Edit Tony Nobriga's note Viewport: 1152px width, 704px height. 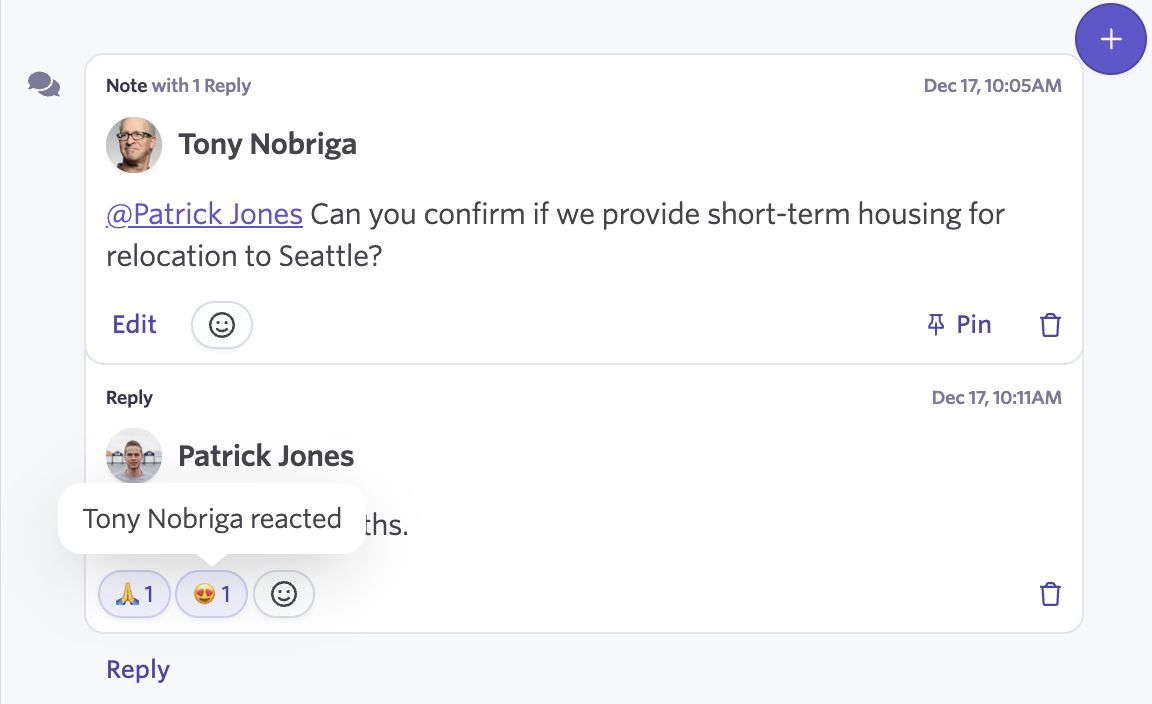point(134,324)
